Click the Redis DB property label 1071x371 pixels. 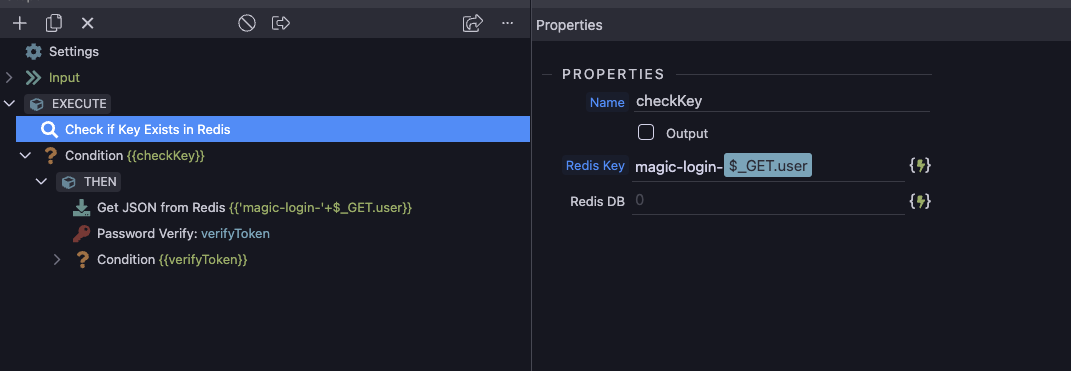[598, 202]
